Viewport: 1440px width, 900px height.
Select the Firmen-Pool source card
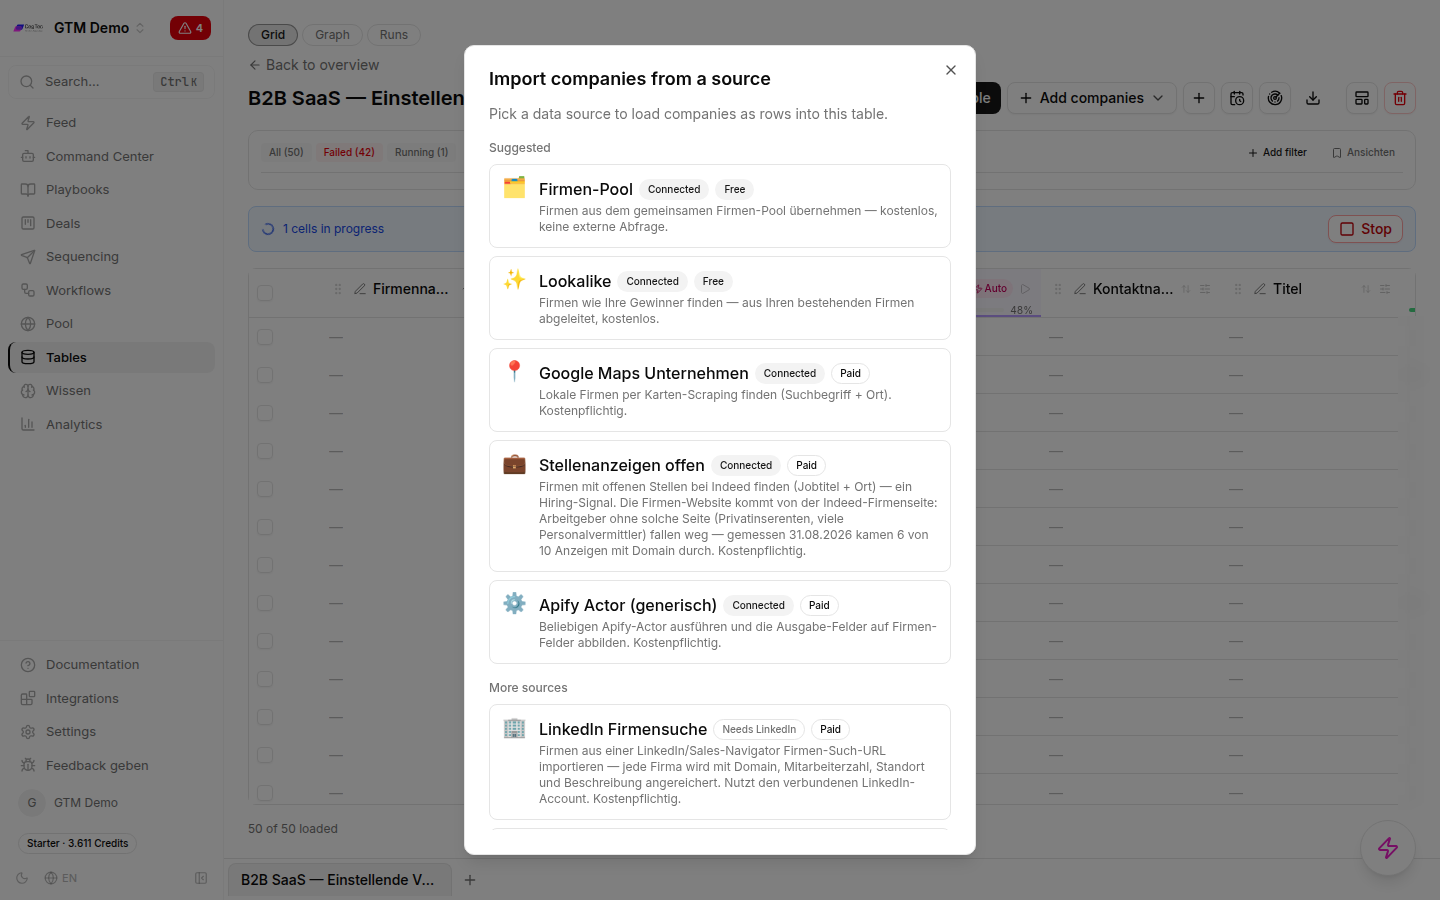tap(720, 206)
